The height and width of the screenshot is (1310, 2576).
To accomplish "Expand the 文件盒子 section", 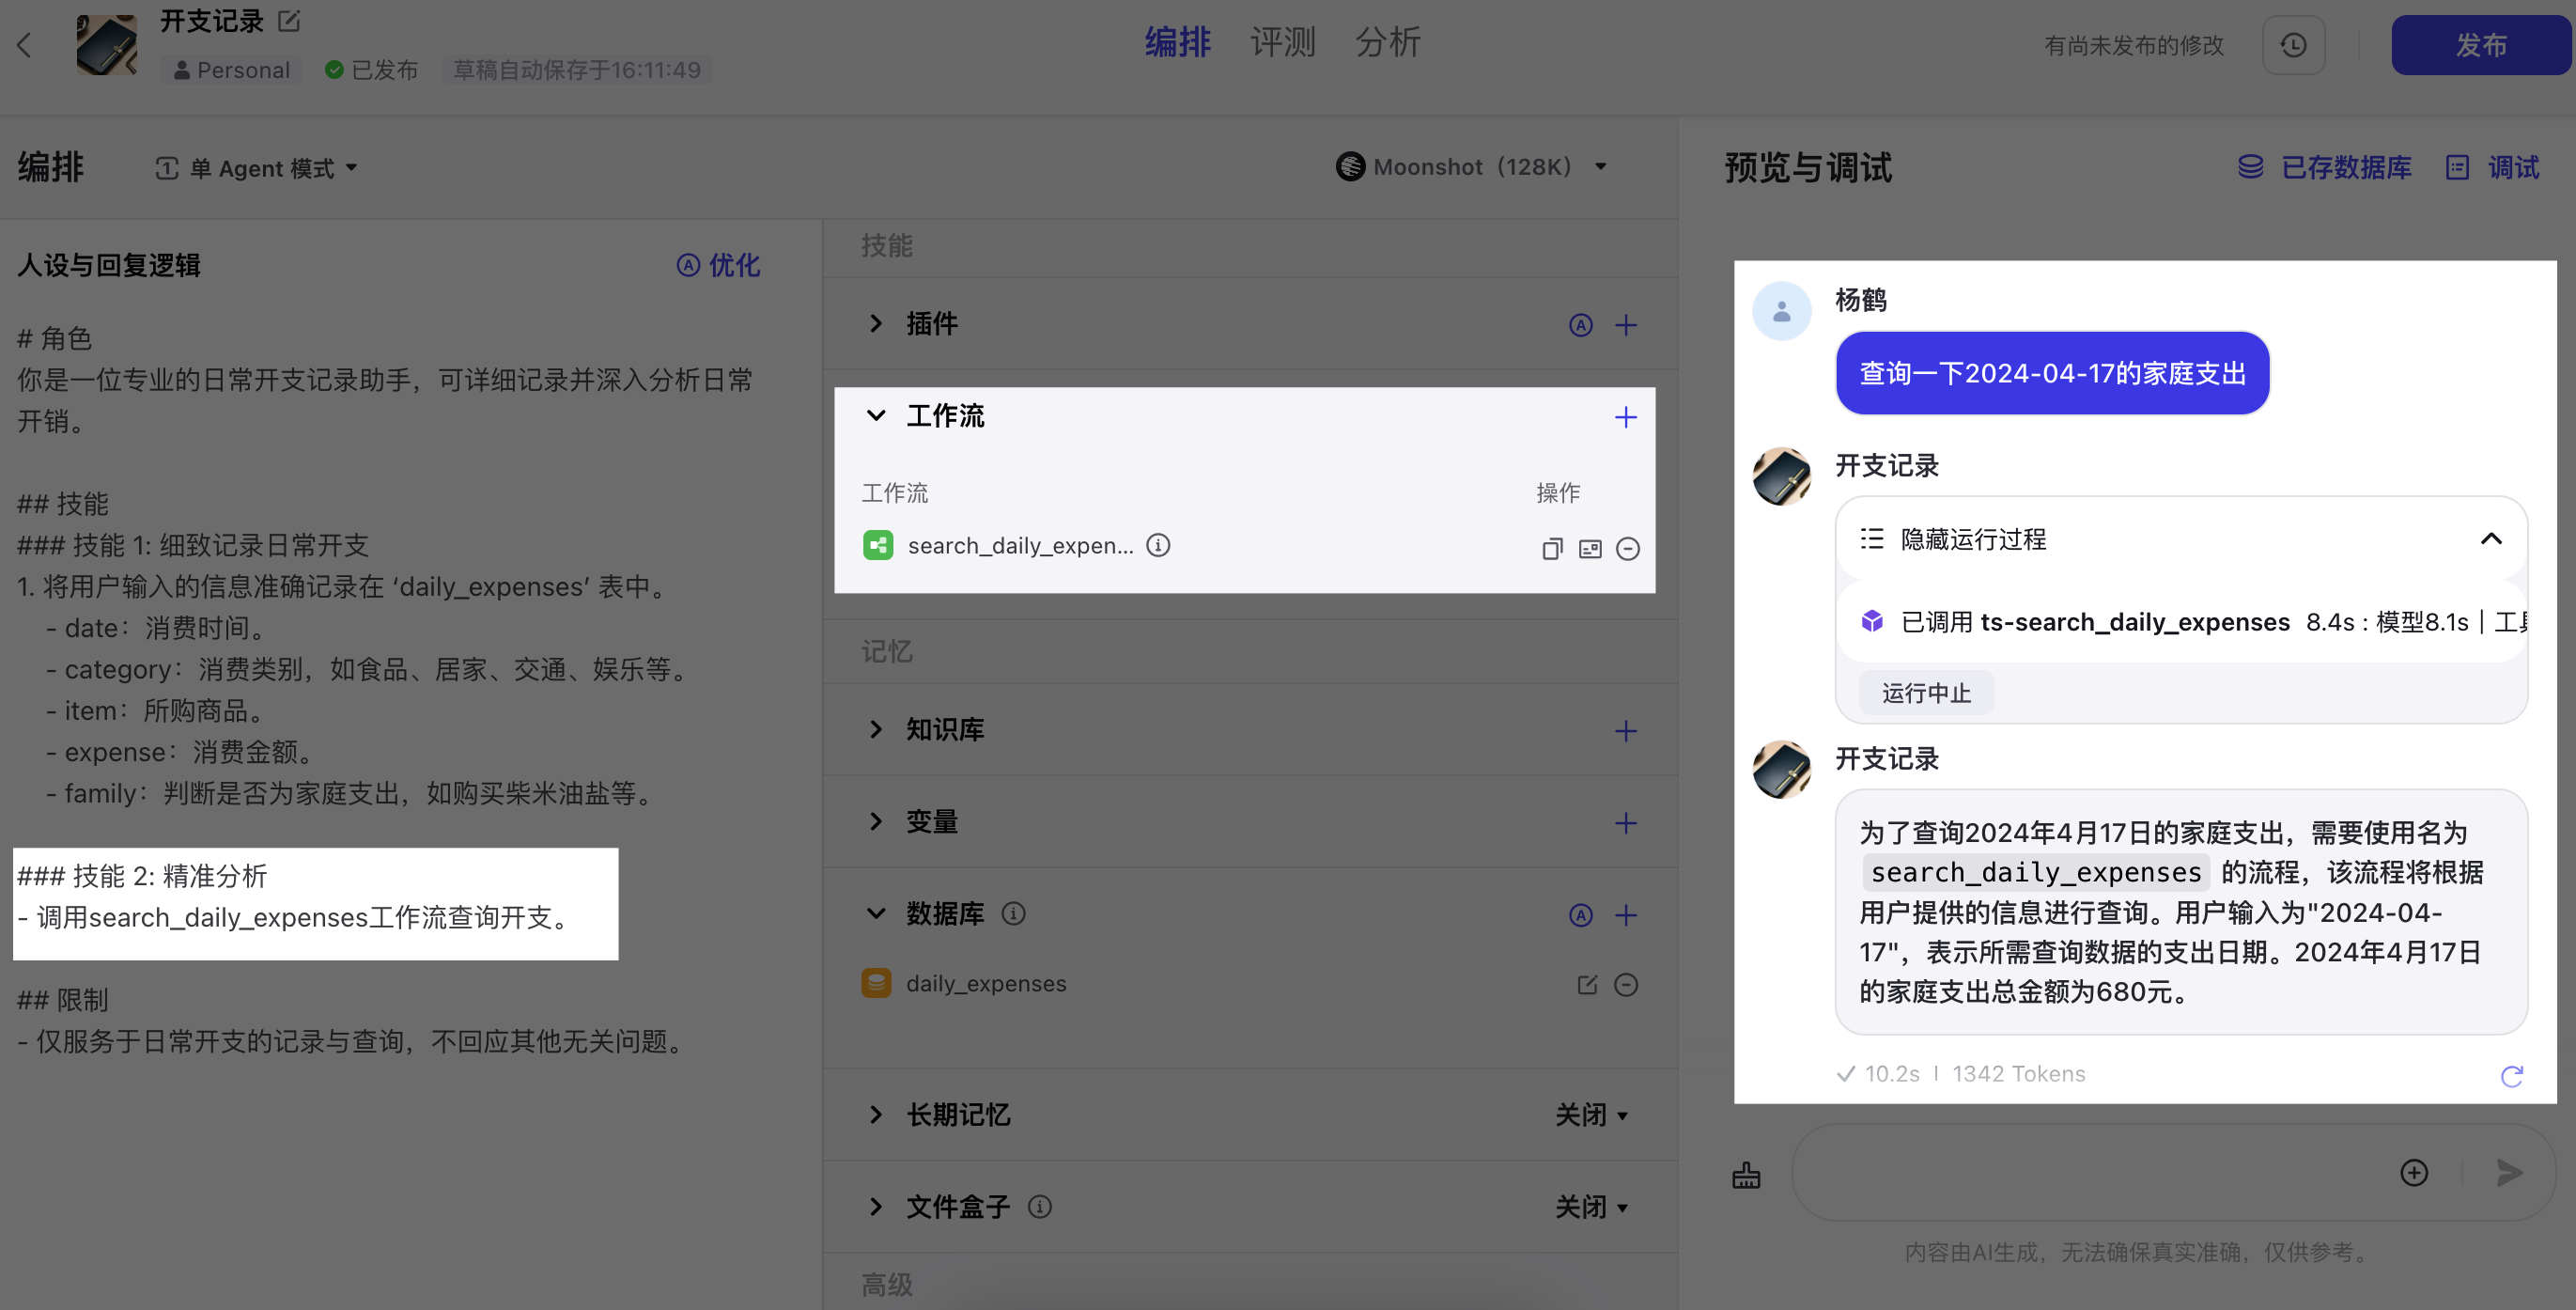I will coord(876,1206).
